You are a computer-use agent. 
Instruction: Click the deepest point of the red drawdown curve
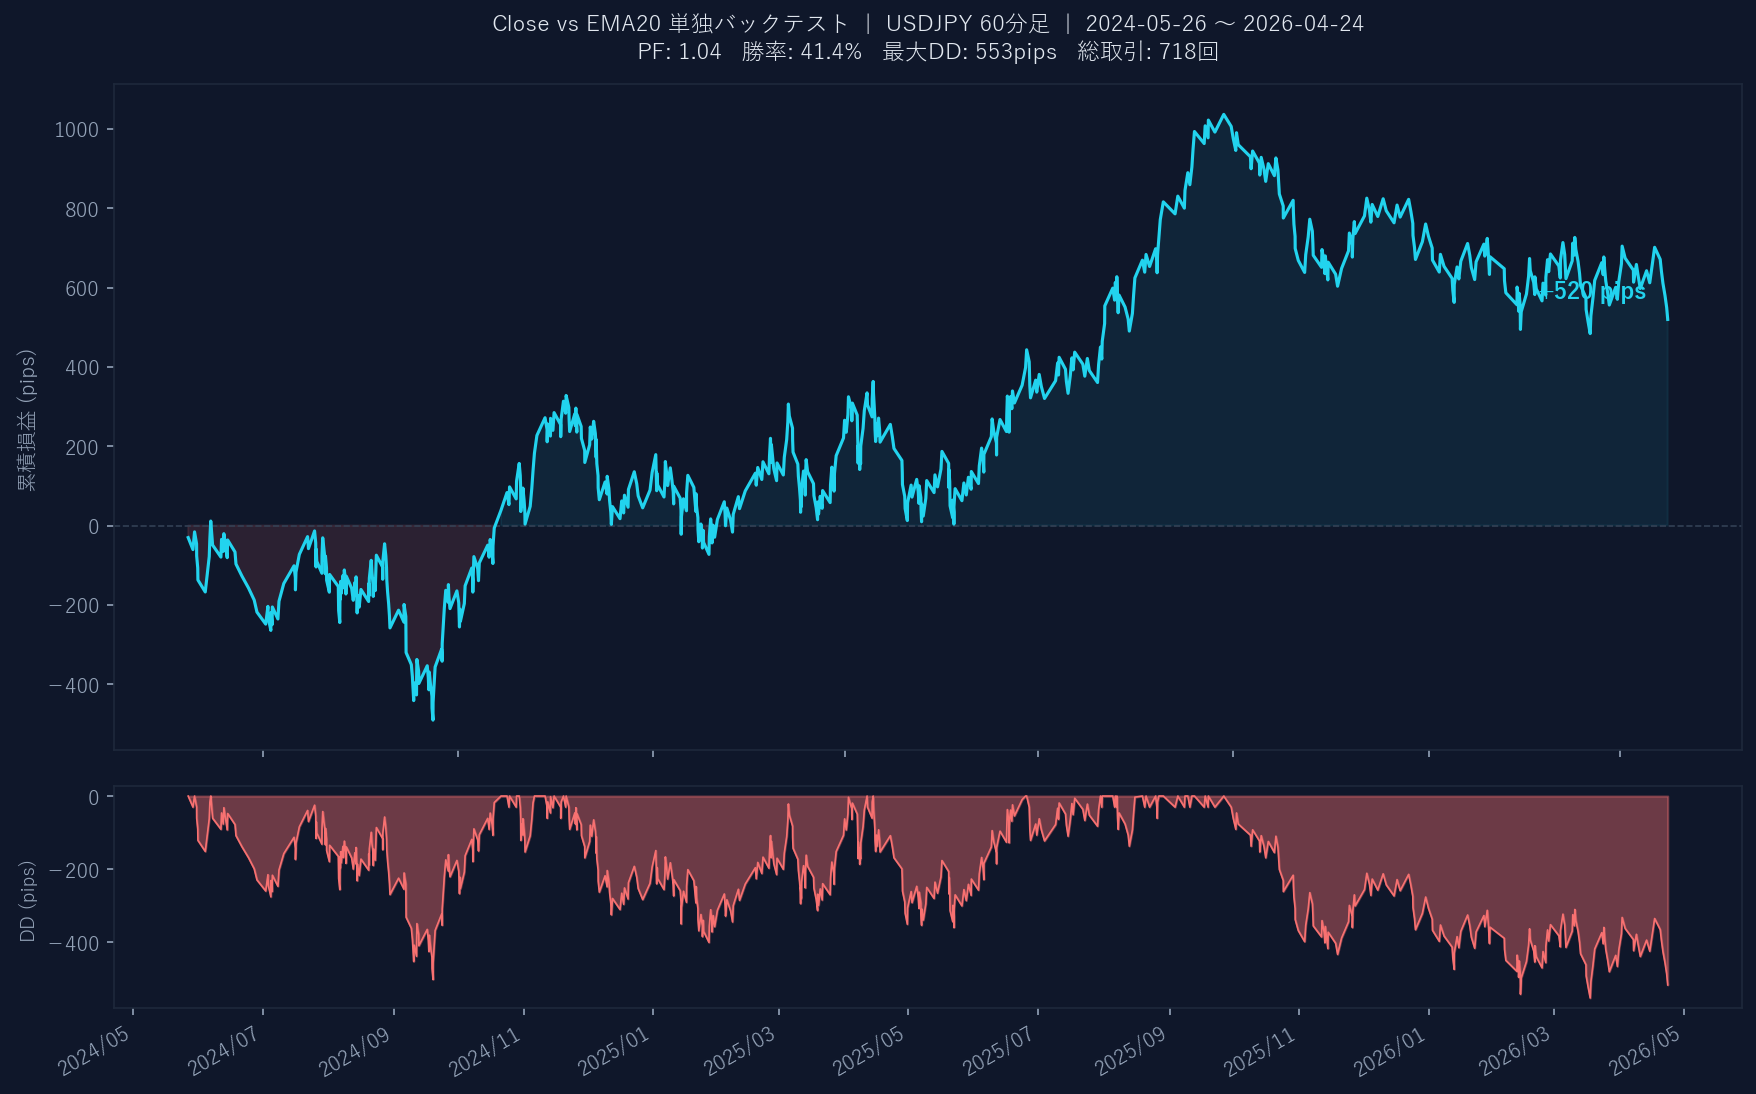tap(1590, 997)
